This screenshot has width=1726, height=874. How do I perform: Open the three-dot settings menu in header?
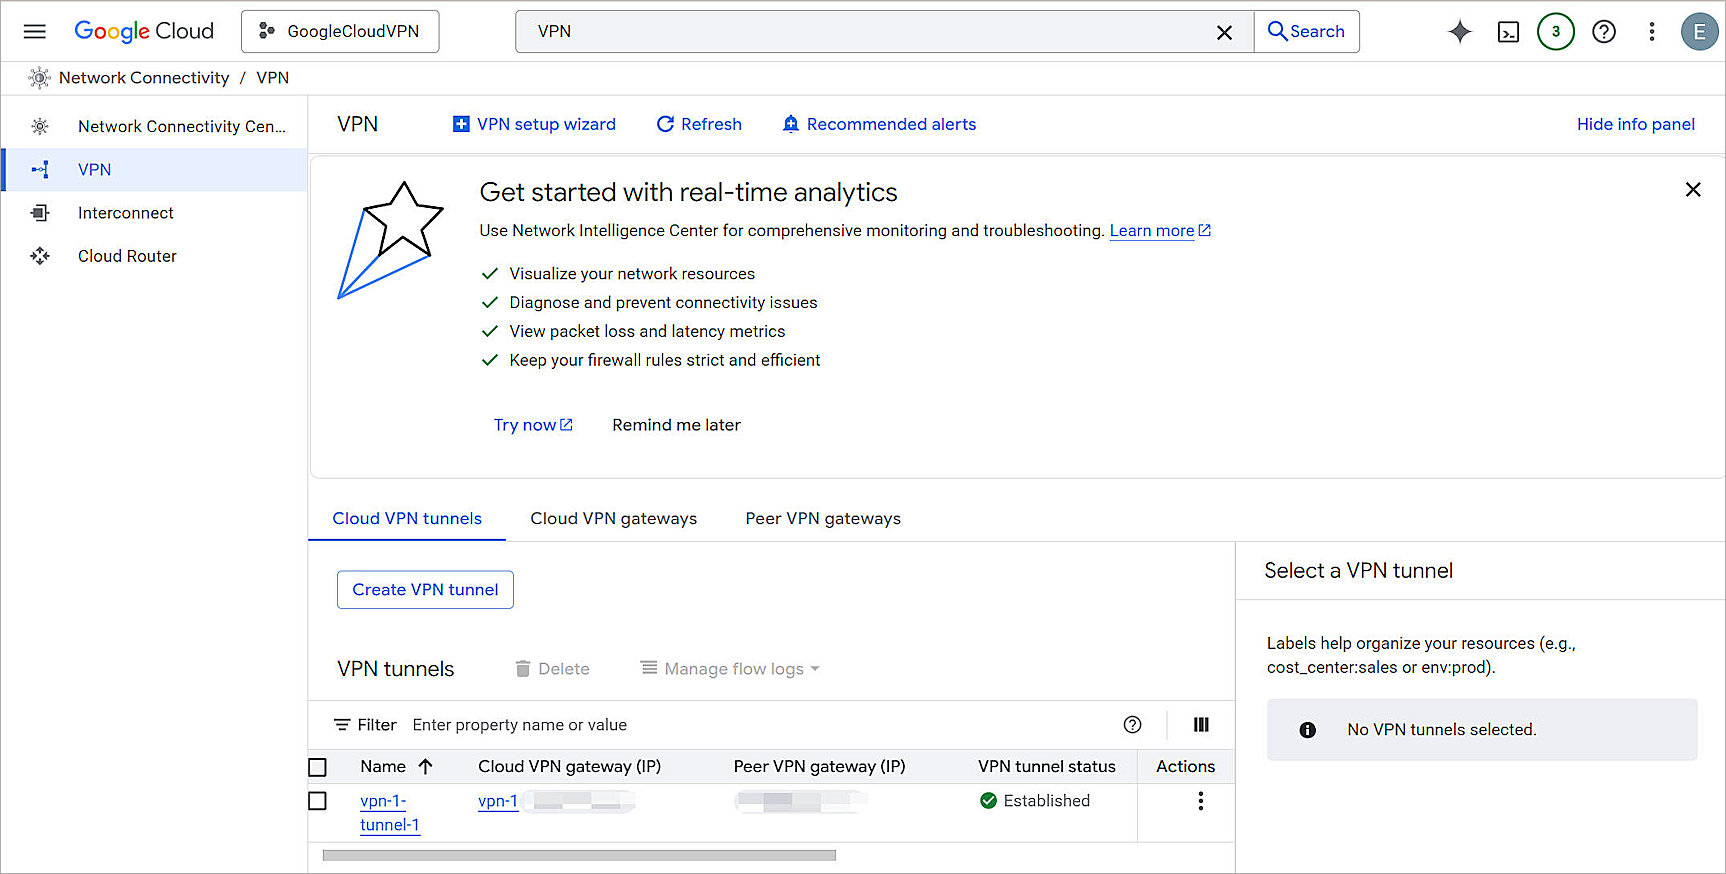1652,32
